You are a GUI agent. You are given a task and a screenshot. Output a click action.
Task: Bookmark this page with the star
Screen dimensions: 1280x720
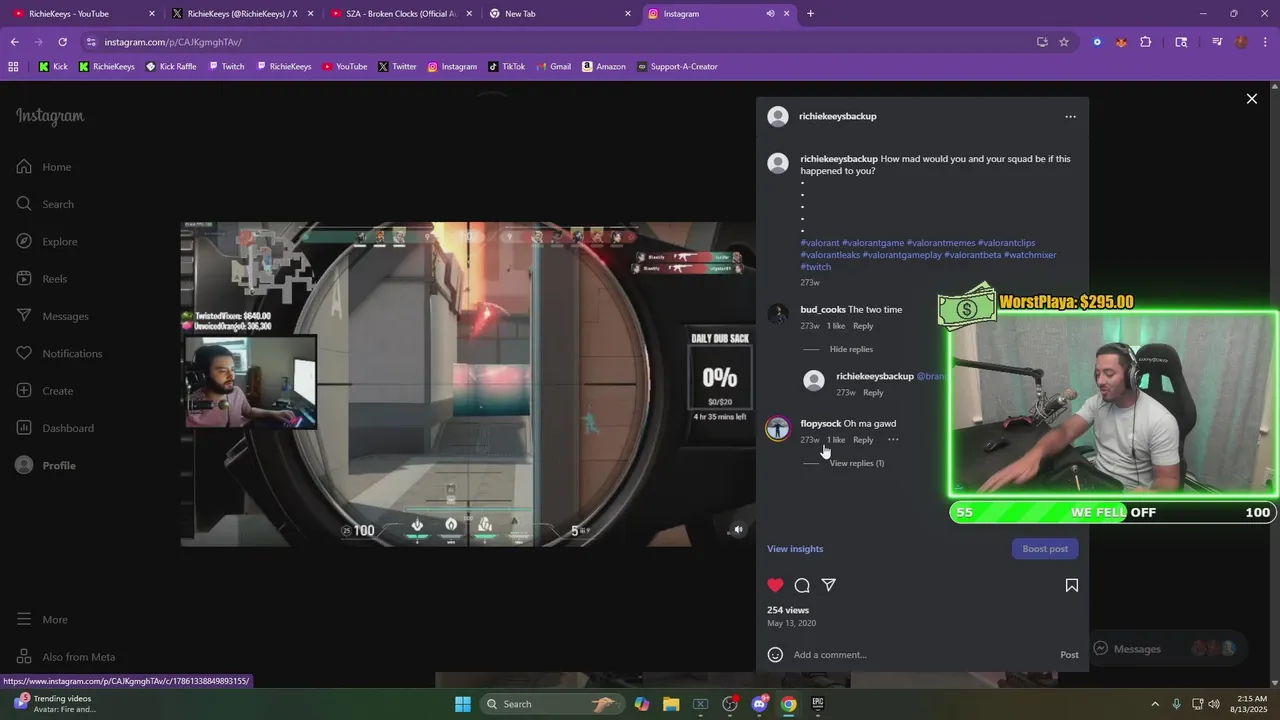(x=1064, y=42)
